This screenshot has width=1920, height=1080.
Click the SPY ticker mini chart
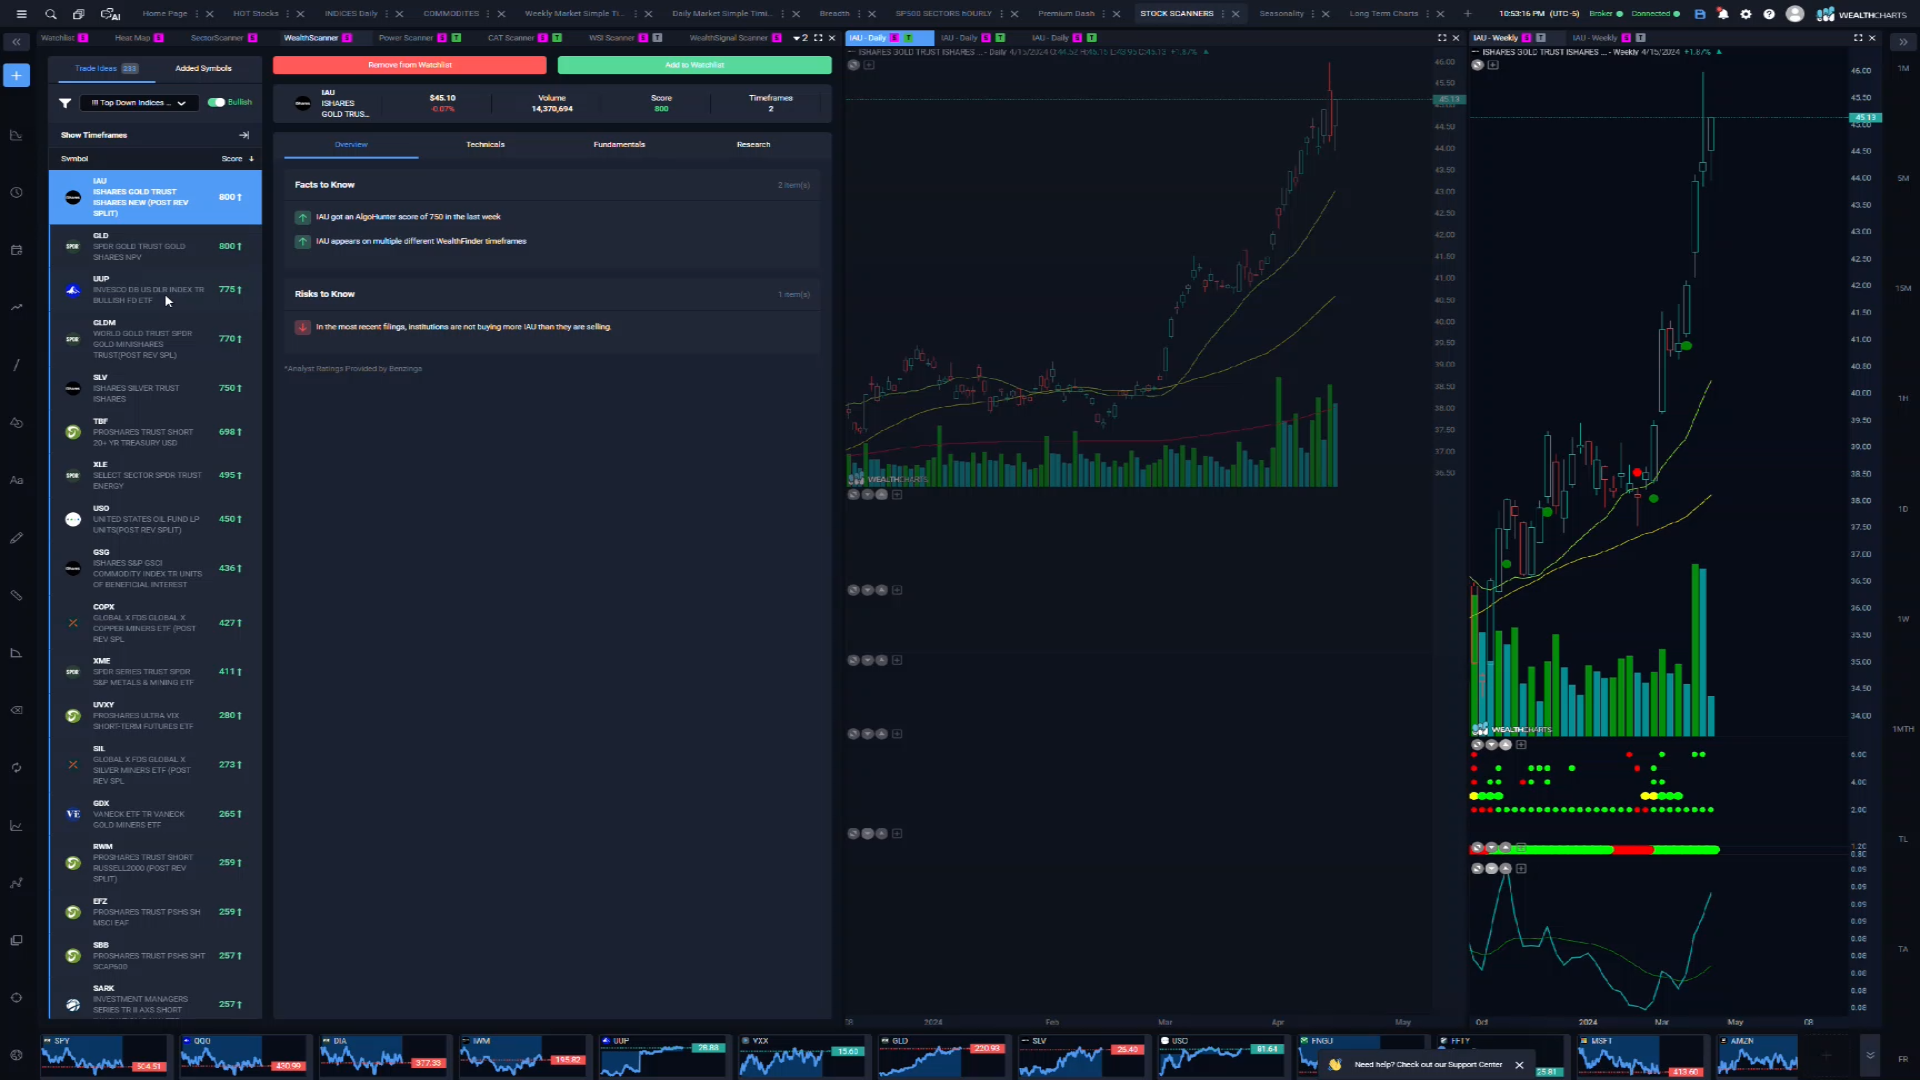coord(104,1055)
